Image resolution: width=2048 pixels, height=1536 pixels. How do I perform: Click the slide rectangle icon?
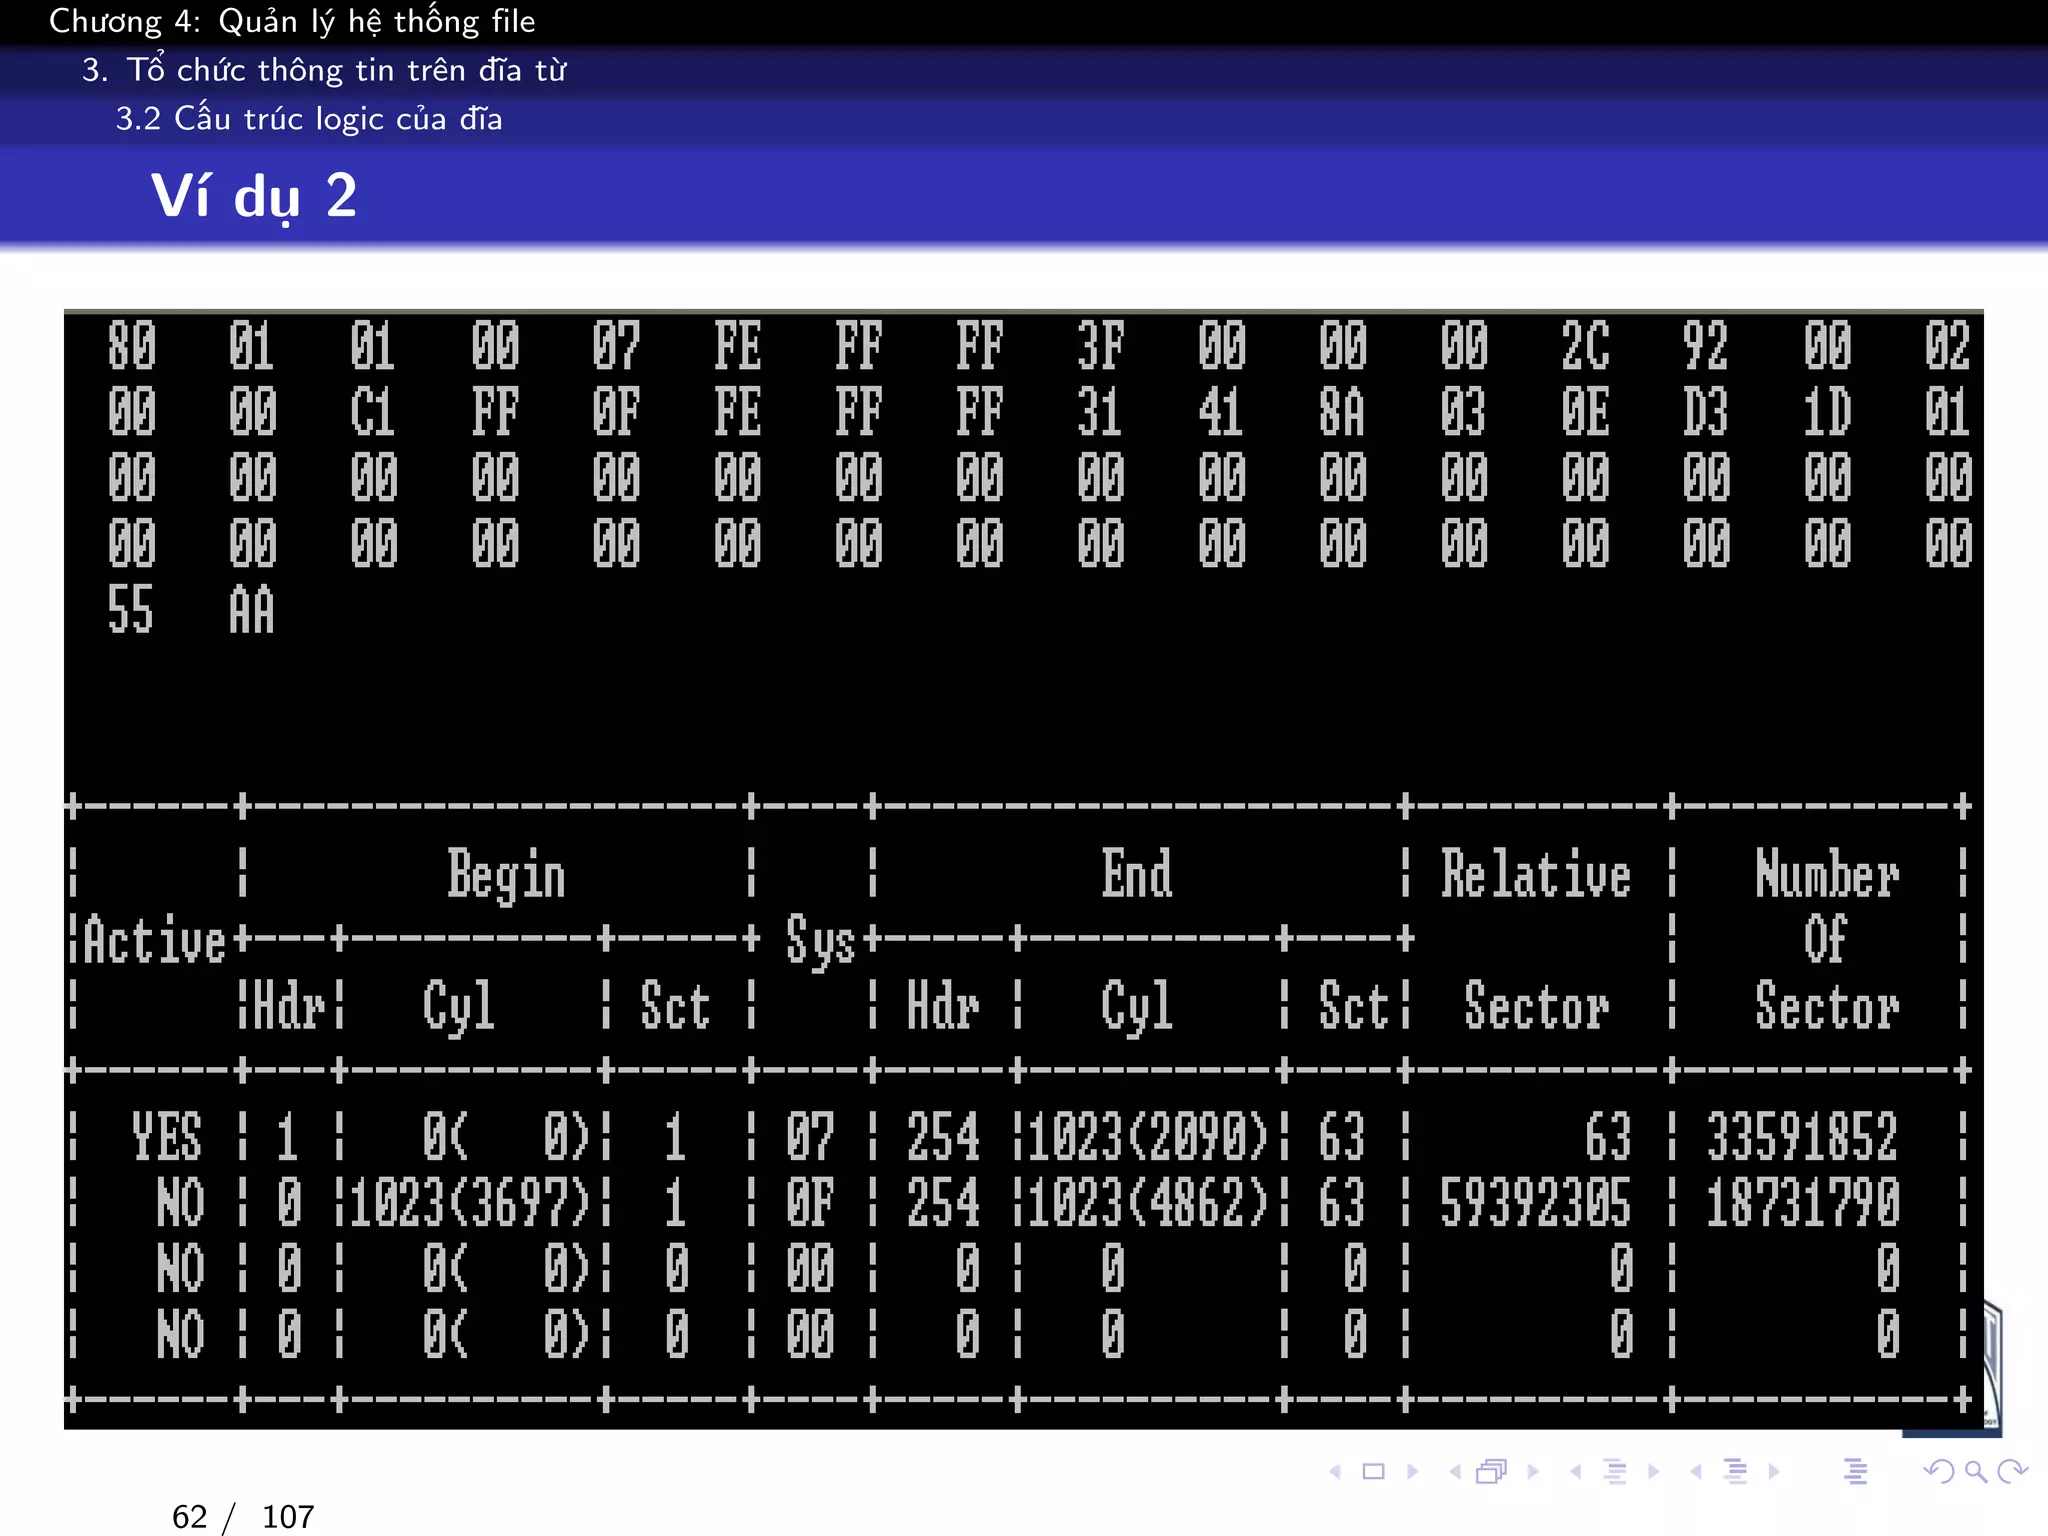(x=1374, y=1471)
